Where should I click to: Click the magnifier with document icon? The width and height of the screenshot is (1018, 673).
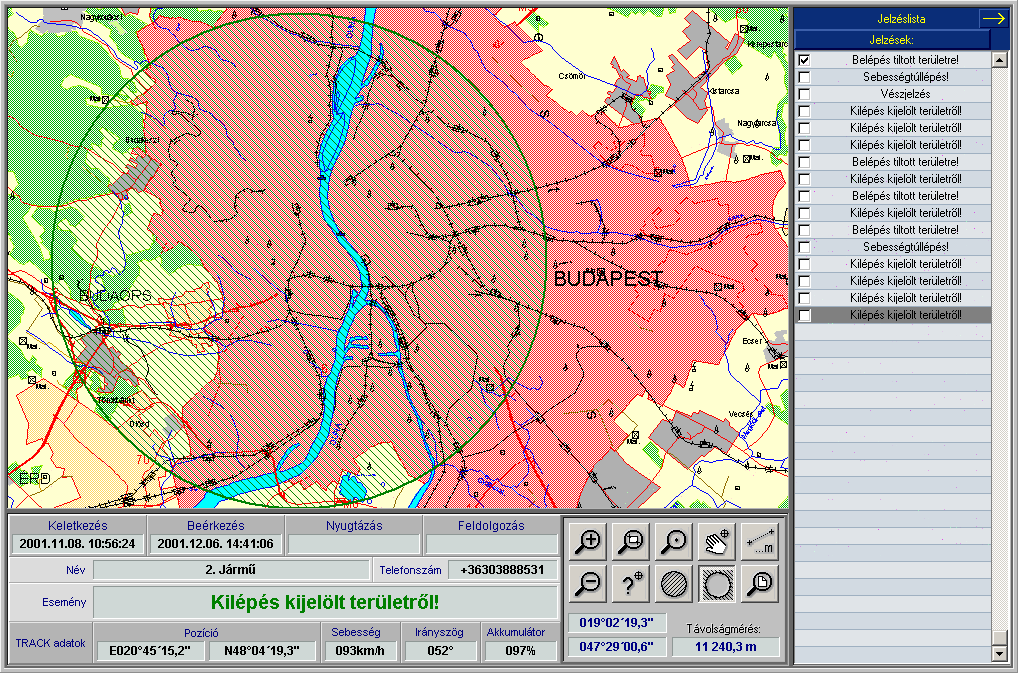click(x=760, y=584)
